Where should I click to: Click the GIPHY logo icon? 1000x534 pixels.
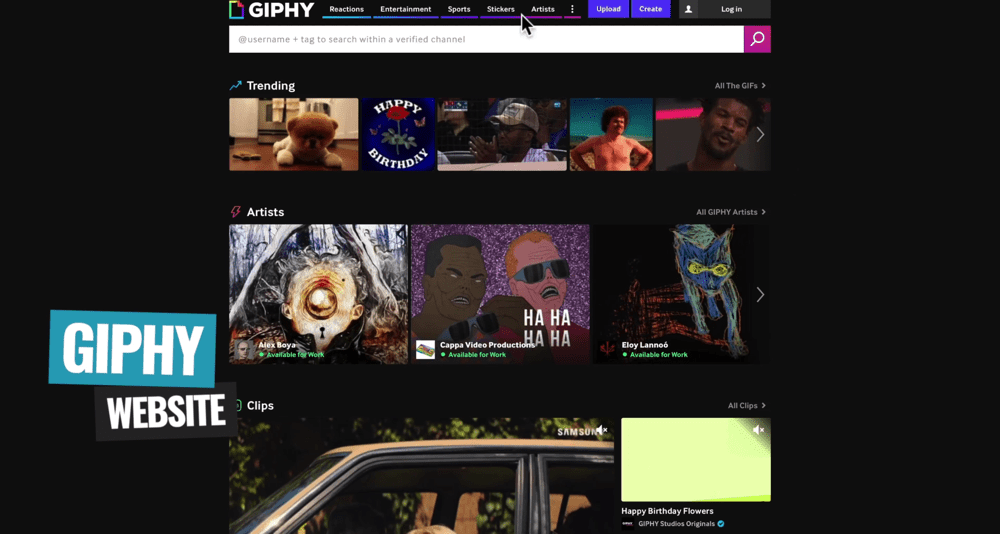[236, 9]
